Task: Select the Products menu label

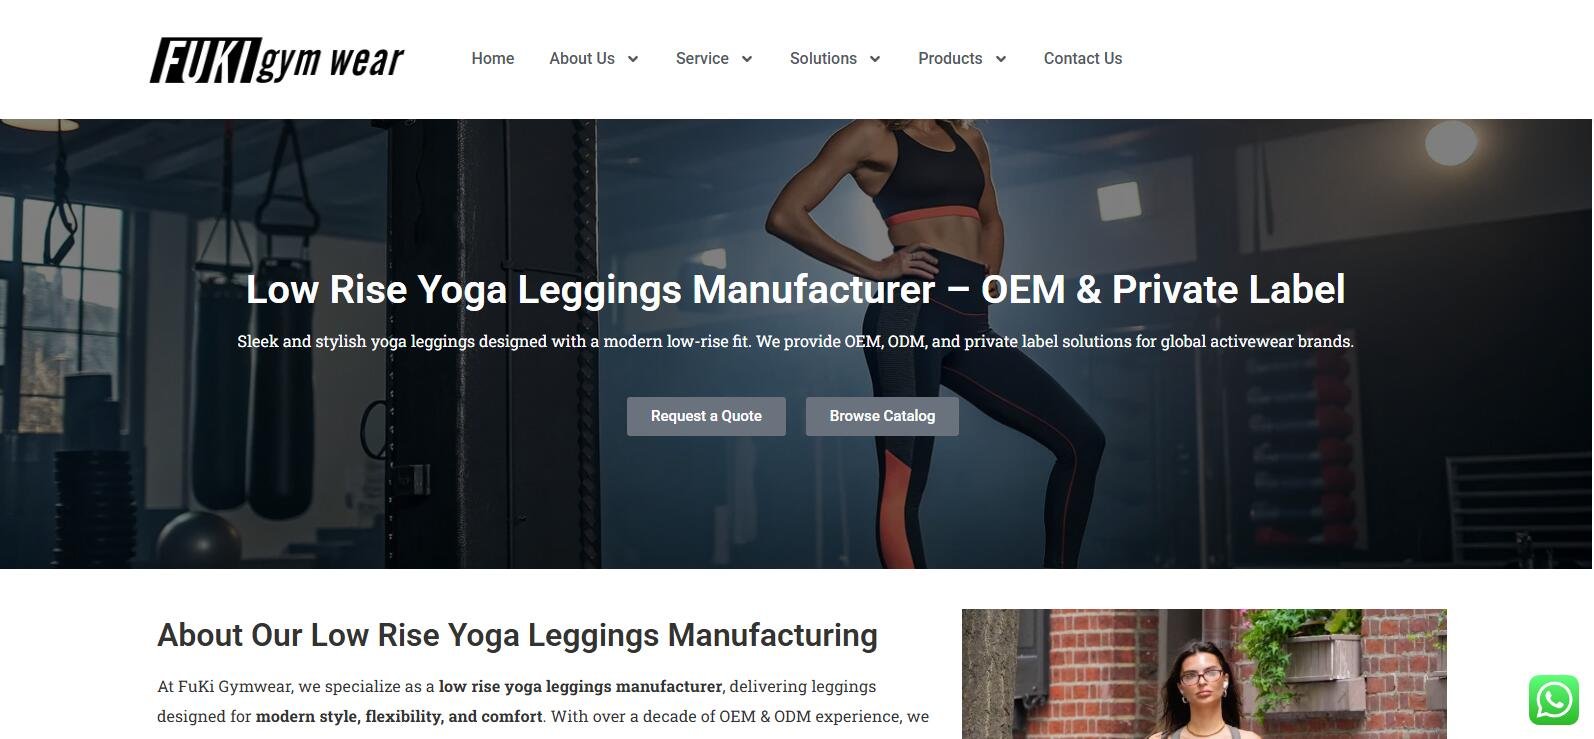Action: [x=950, y=59]
